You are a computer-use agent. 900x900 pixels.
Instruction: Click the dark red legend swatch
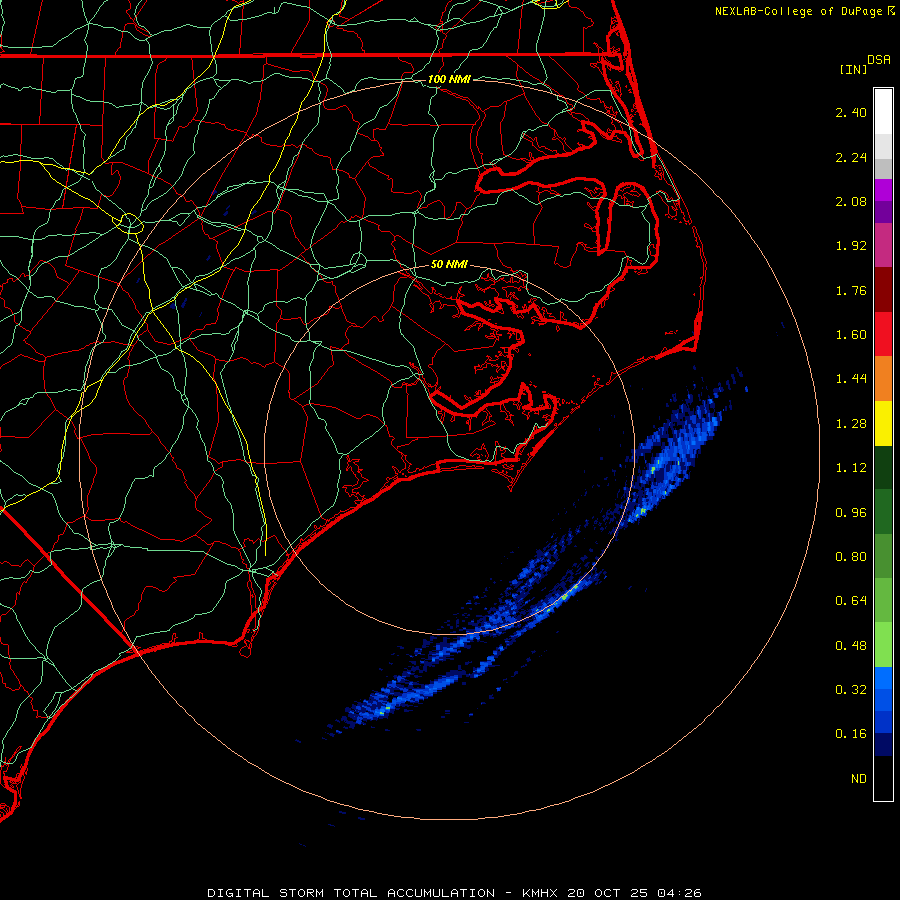pyautogui.click(x=883, y=290)
